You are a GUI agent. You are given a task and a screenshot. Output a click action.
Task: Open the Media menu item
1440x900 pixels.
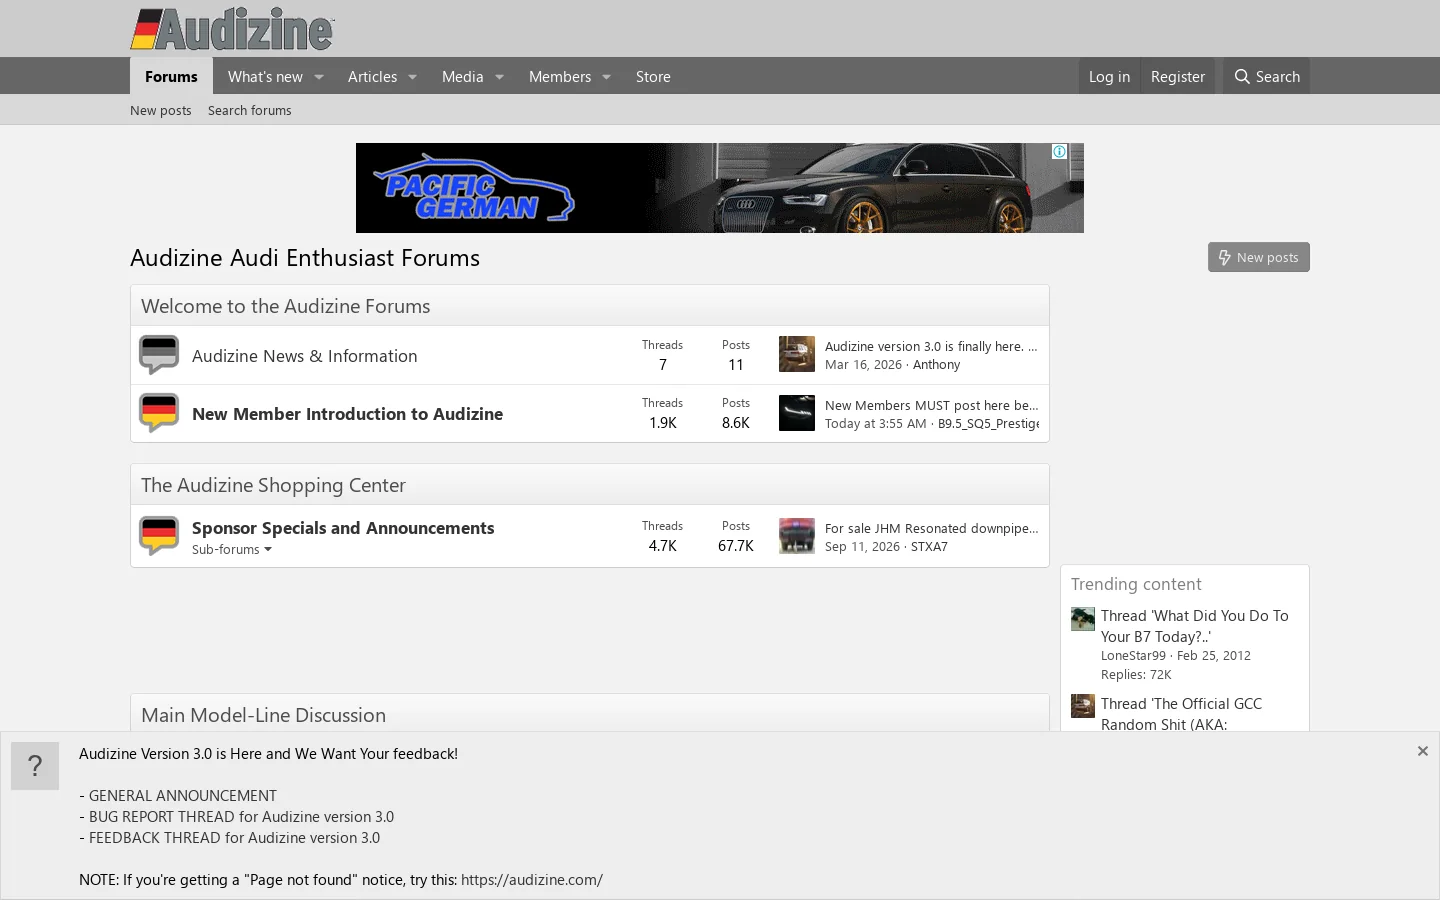[x=462, y=77]
